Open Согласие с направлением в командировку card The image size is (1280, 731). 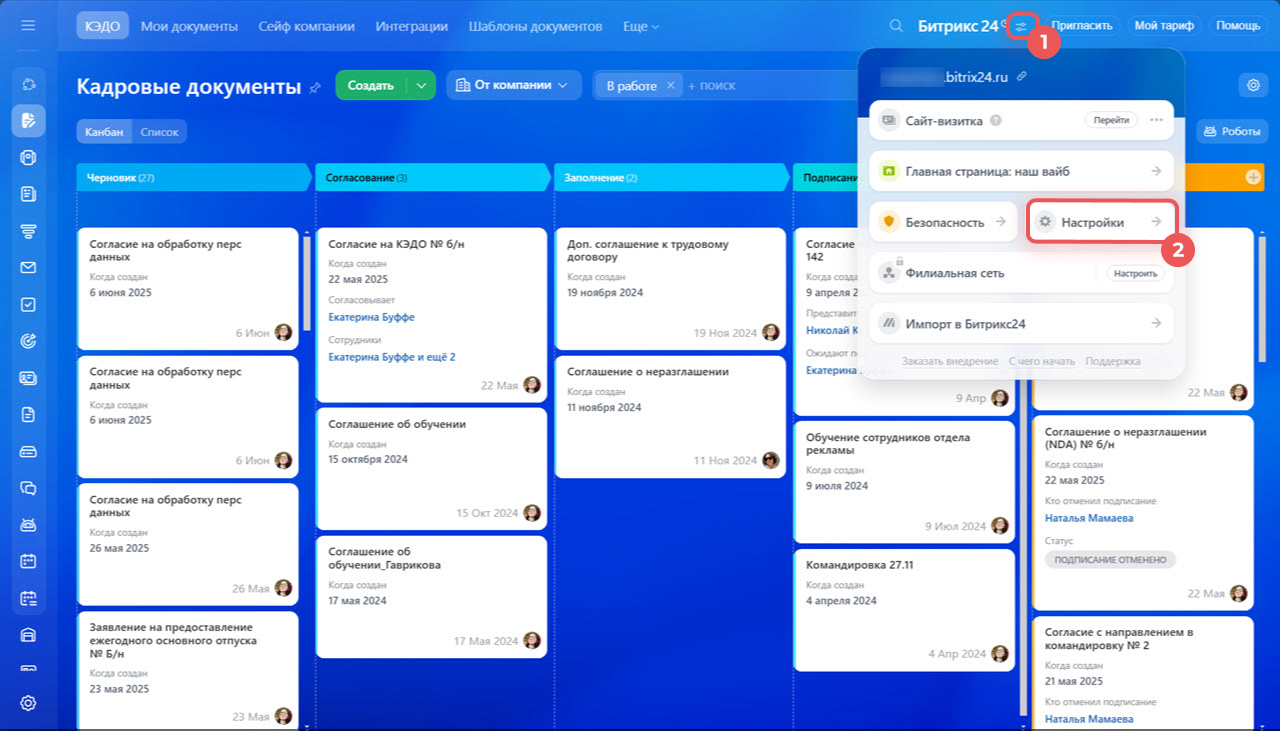point(1142,672)
